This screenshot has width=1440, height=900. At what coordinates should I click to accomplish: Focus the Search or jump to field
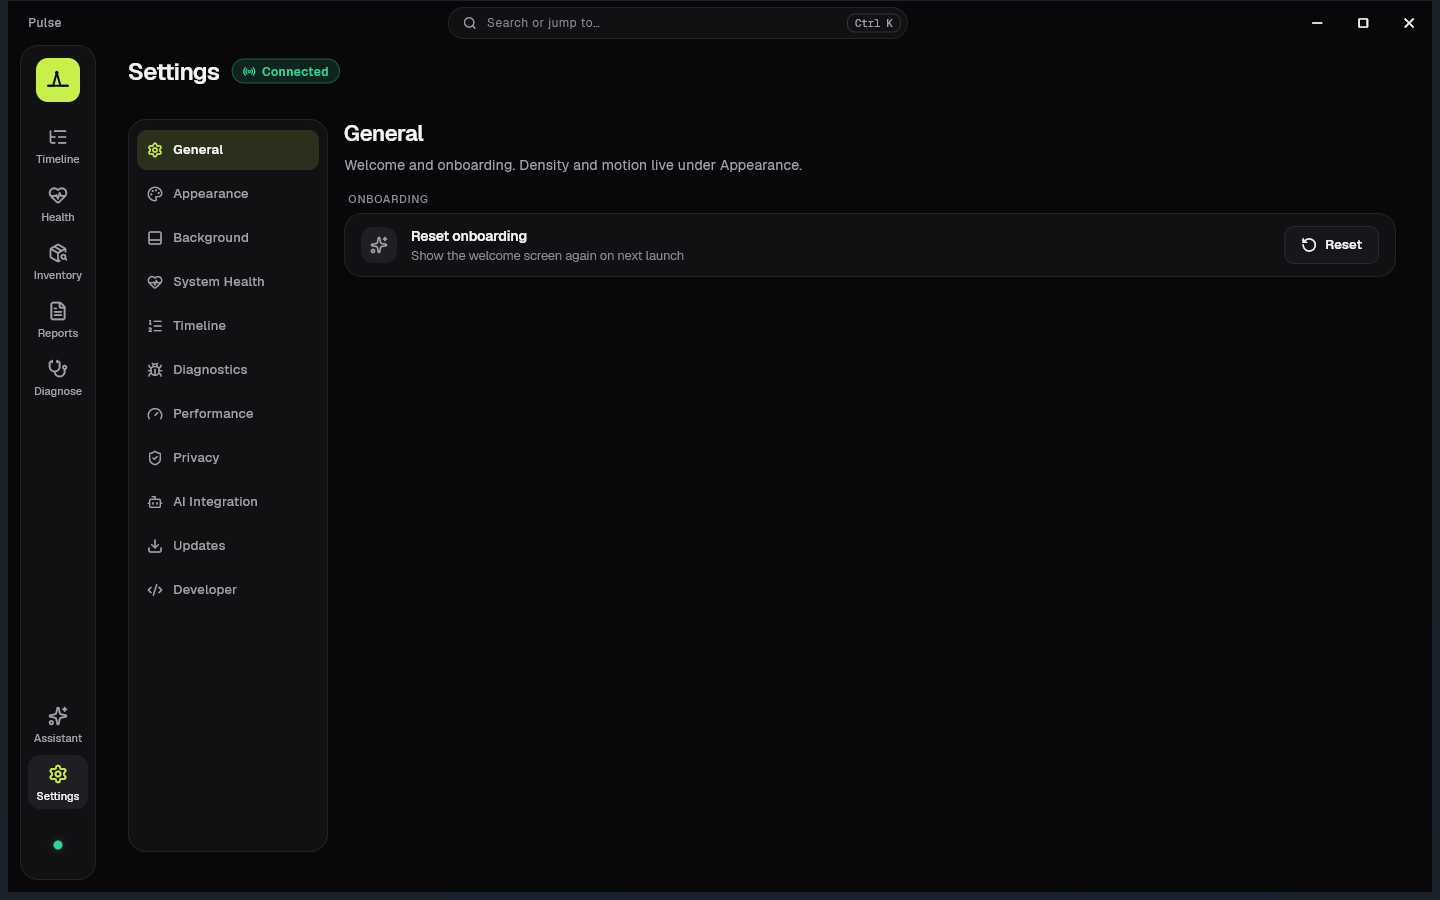(x=678, y=23)
